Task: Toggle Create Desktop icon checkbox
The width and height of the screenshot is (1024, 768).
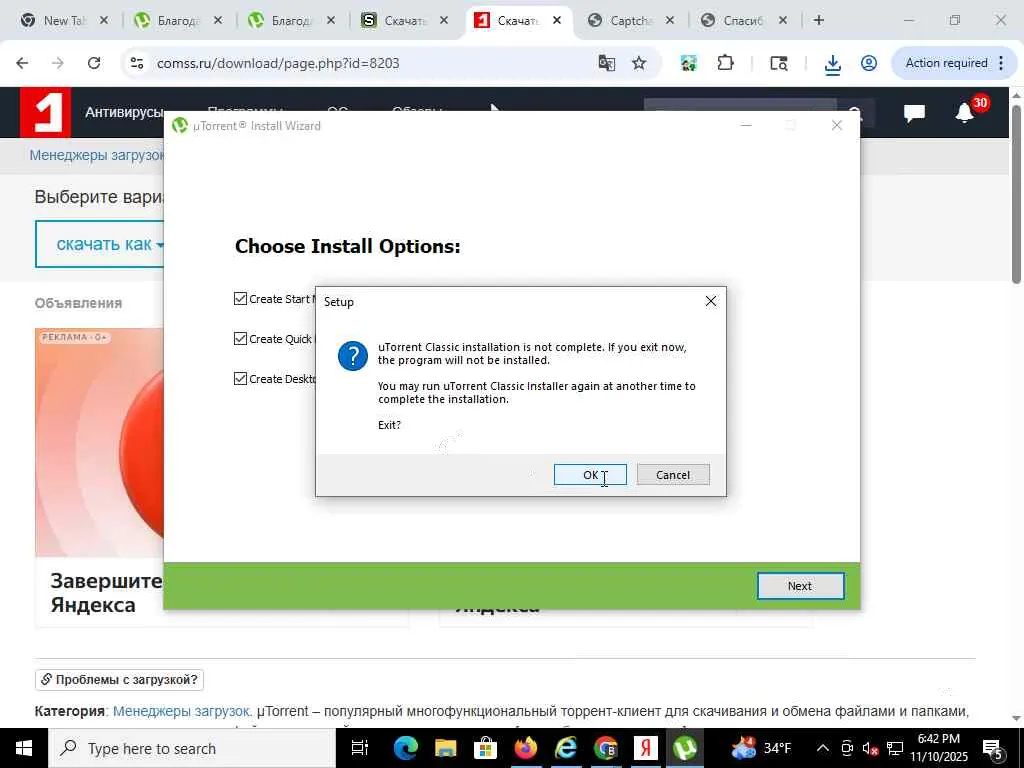Action: point(240,379)
